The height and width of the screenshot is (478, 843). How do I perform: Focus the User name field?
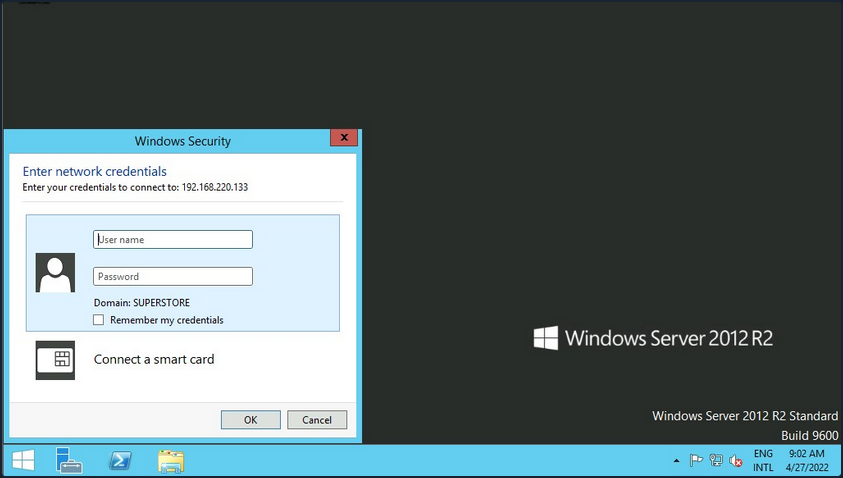pyautogui.click(x=173, y=240)
